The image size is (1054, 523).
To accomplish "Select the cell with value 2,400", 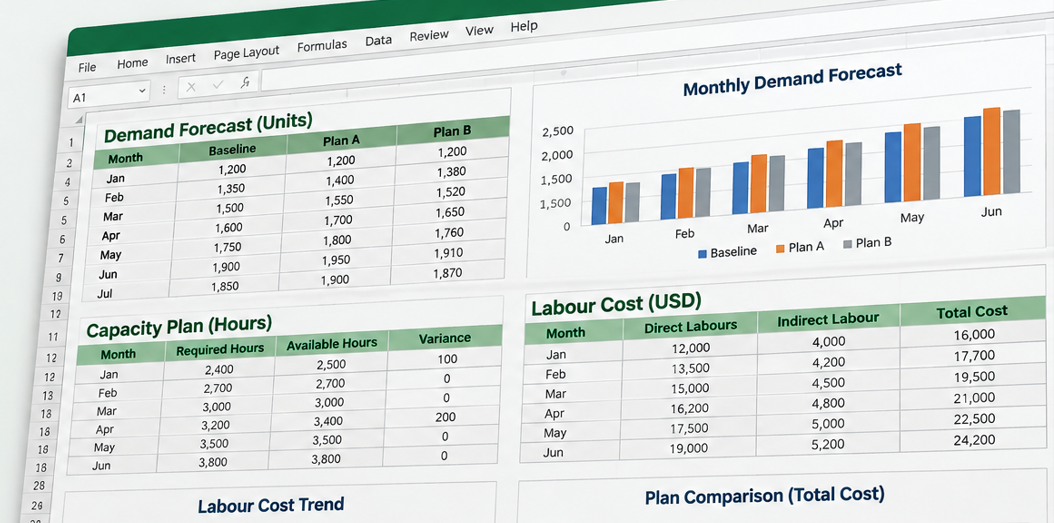I will pyautogui.click(x=218, y=369).
